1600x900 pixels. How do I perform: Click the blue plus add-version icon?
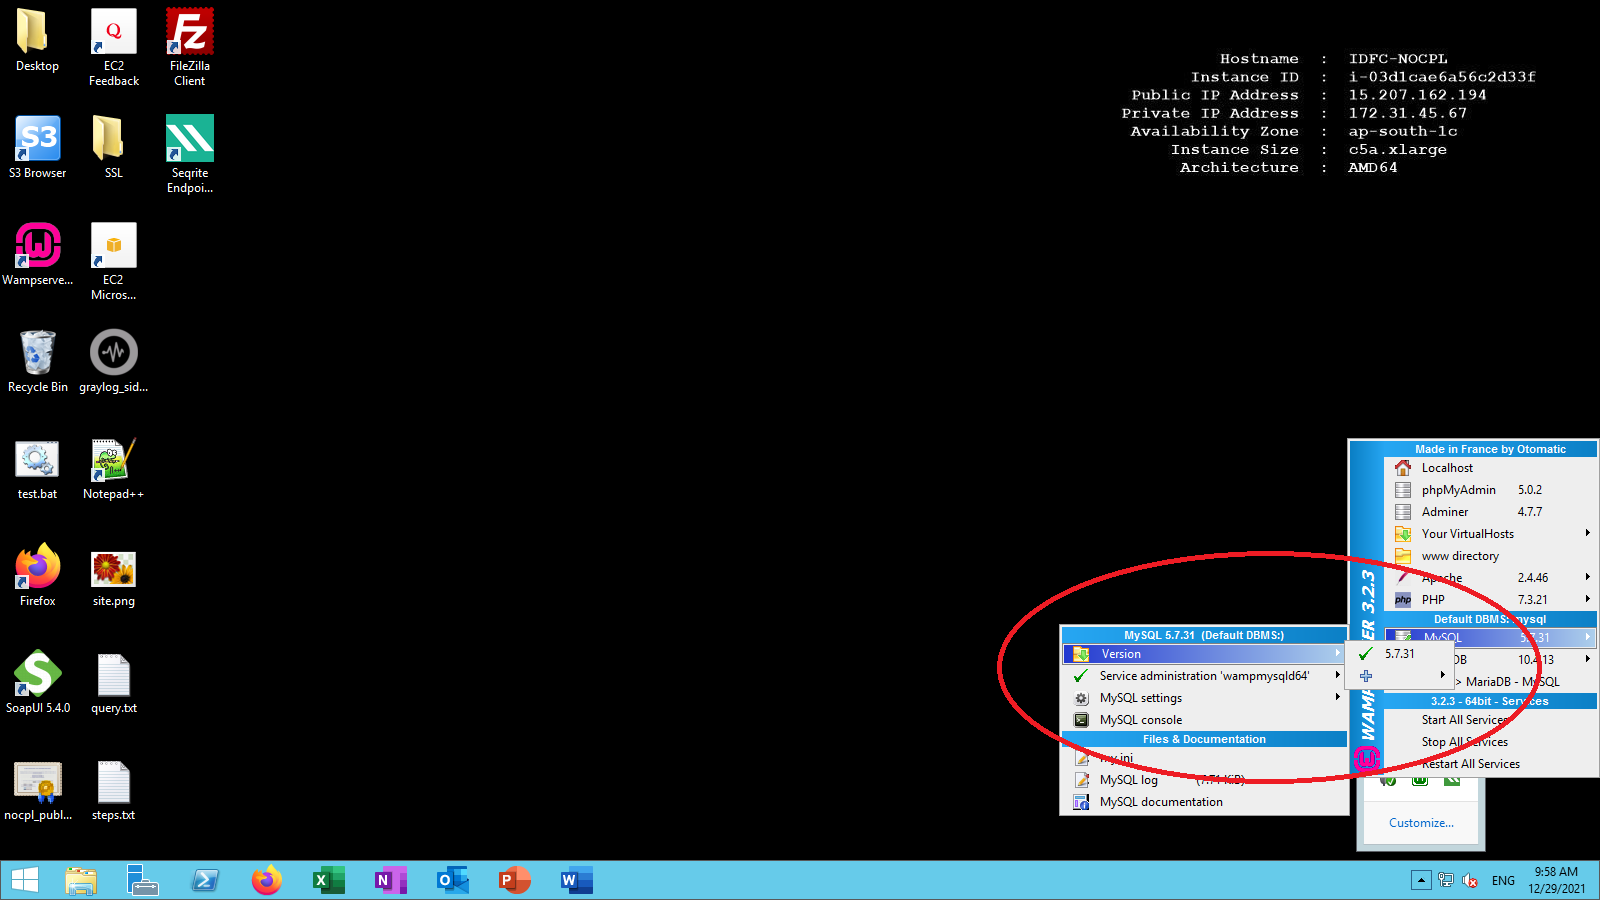(1366, 676)
